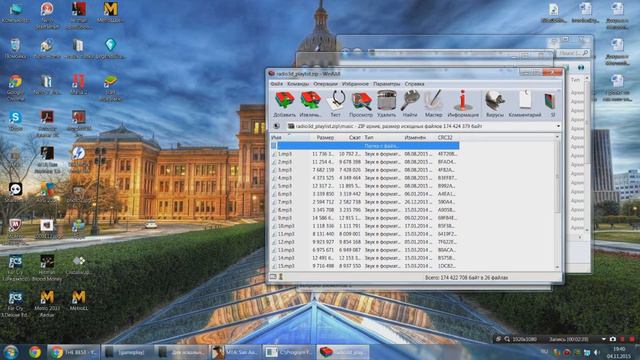Open the Far Cry 3 Deluxe Ed. shortcut
This screenshot has width=640, height=360.
16,304
